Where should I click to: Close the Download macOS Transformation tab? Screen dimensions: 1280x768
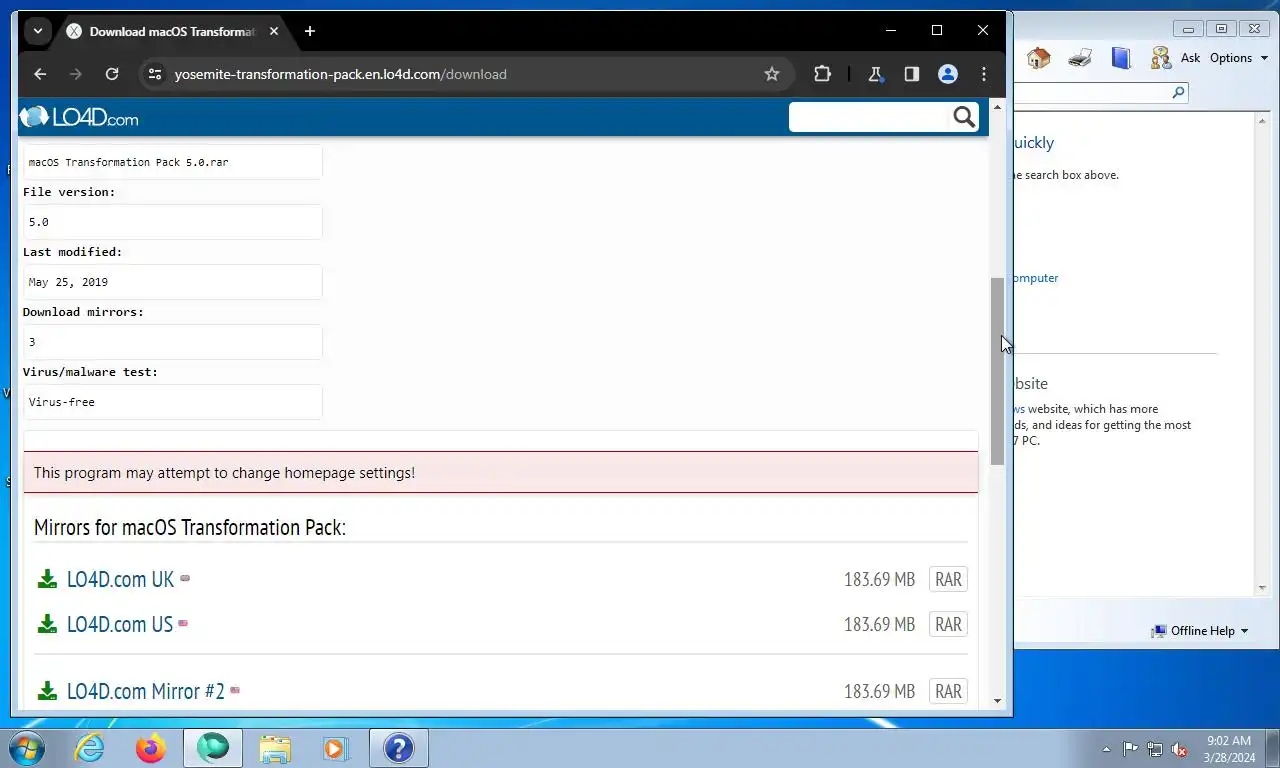click(x=274, y=31)
